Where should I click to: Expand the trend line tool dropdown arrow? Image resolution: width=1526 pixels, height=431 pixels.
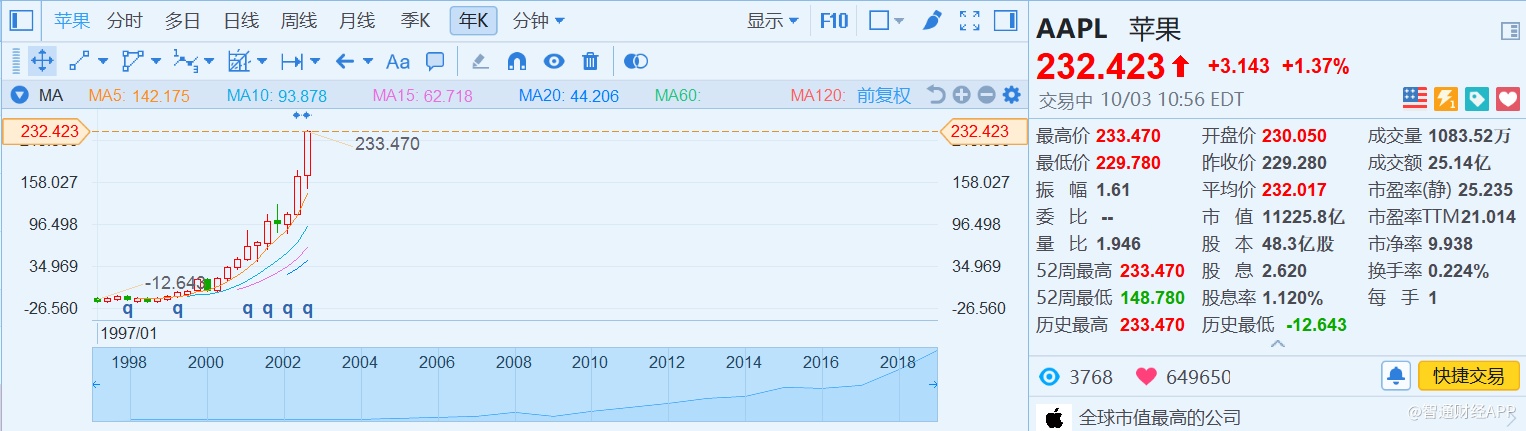point(104,62)
